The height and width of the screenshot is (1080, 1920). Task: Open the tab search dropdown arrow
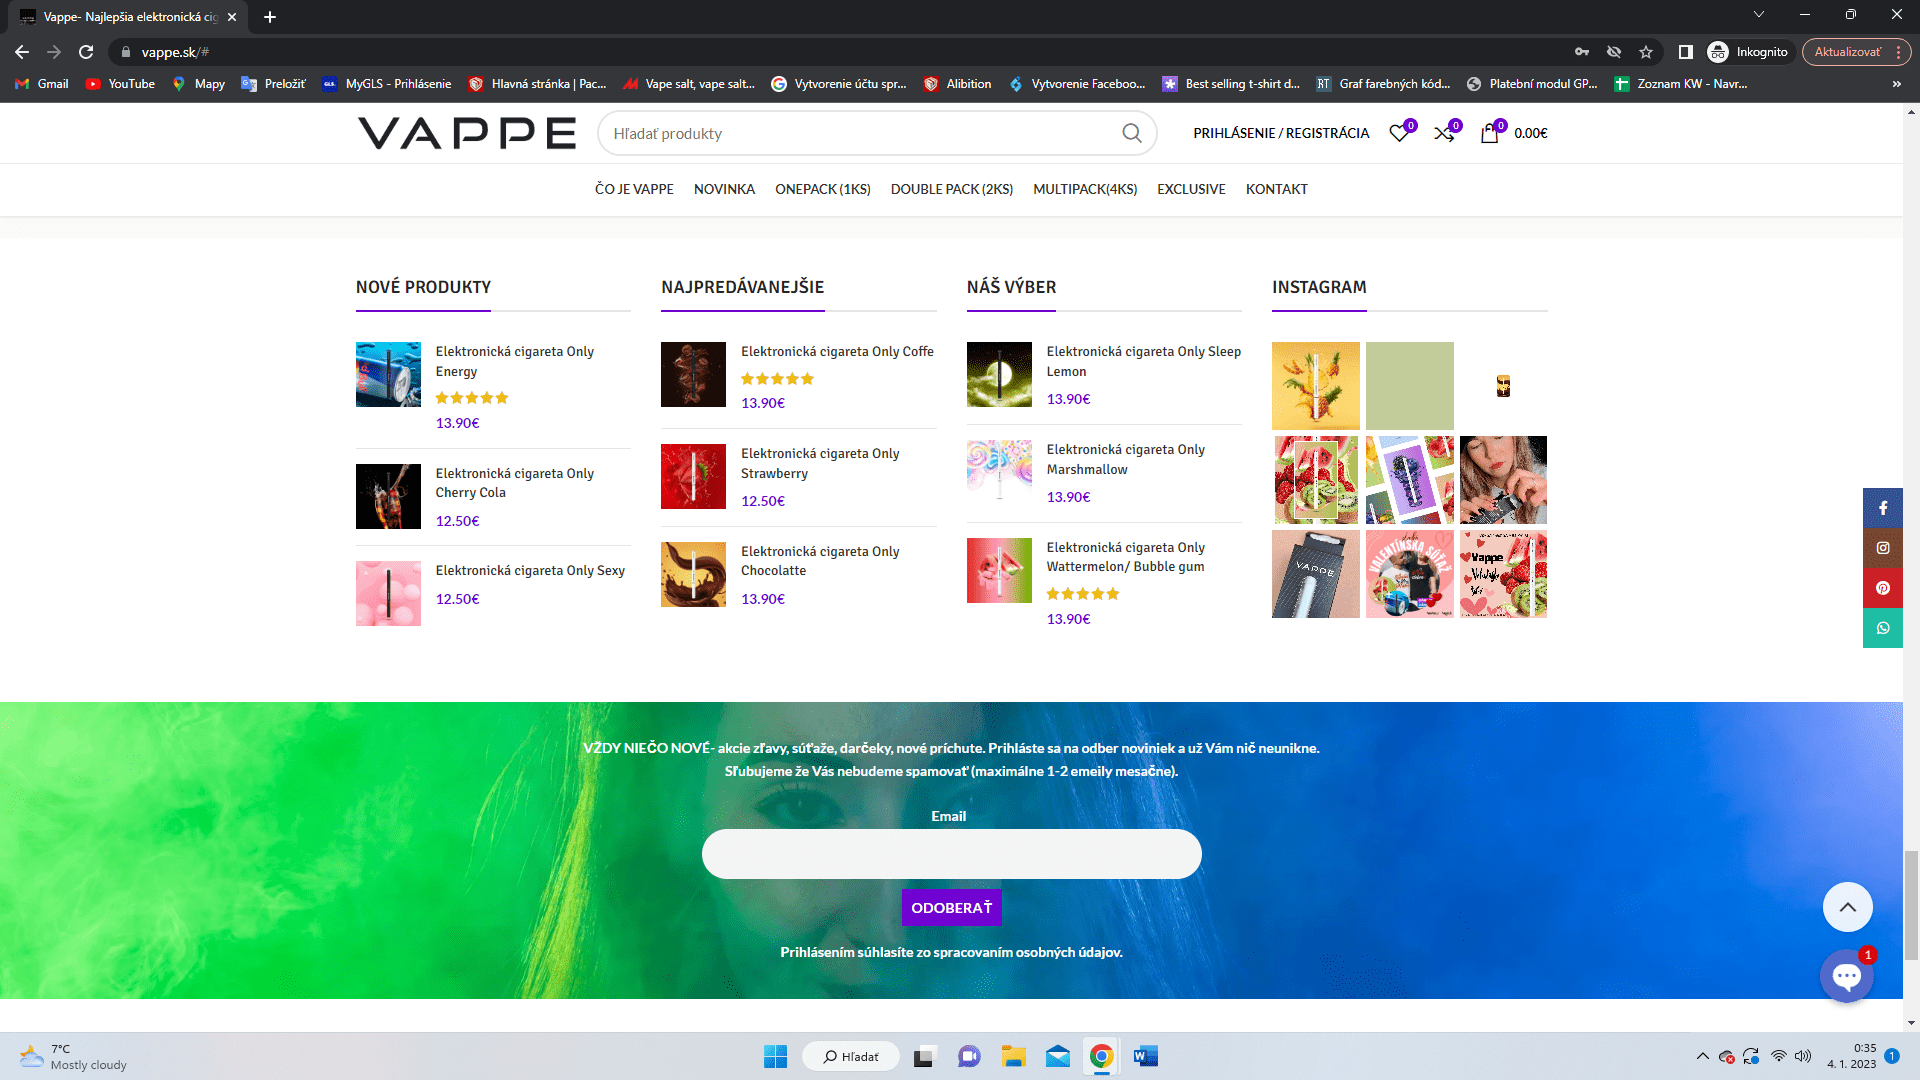(x=1759, y=15)
